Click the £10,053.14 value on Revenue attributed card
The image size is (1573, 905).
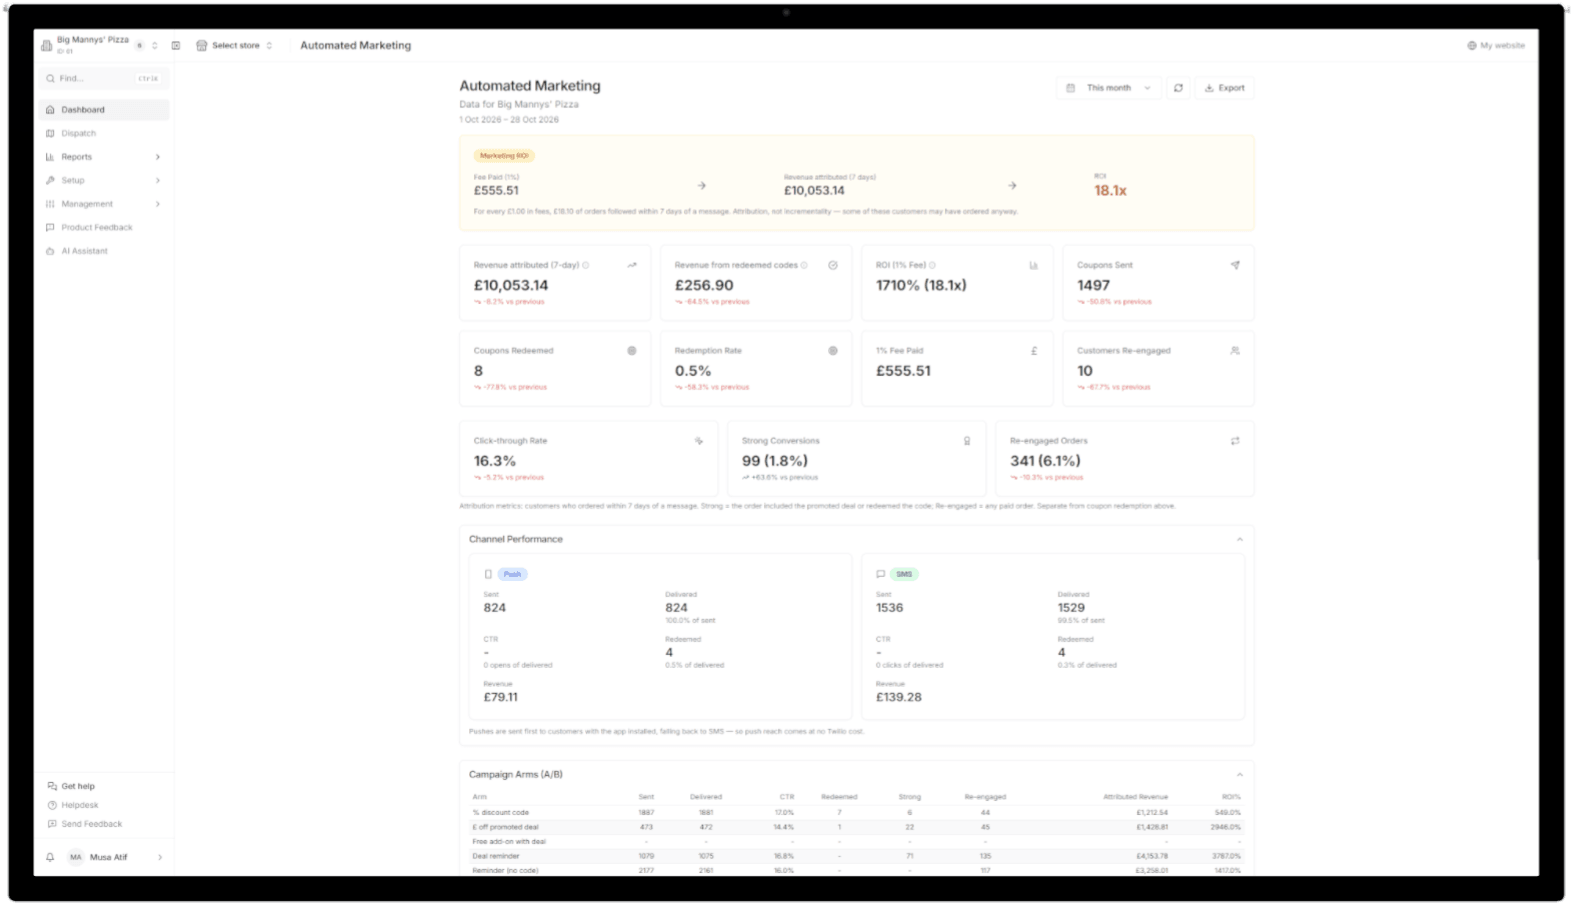(x=511, y=285)
